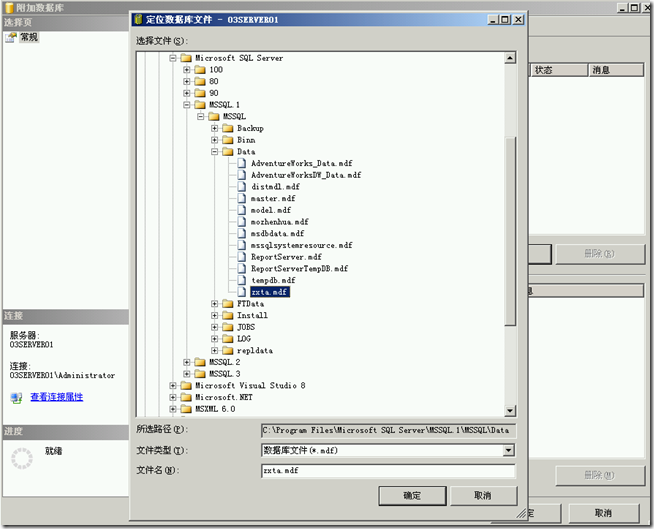Click the 文件名 input field
Screen dimensions: 654x529
click(388, 471)
